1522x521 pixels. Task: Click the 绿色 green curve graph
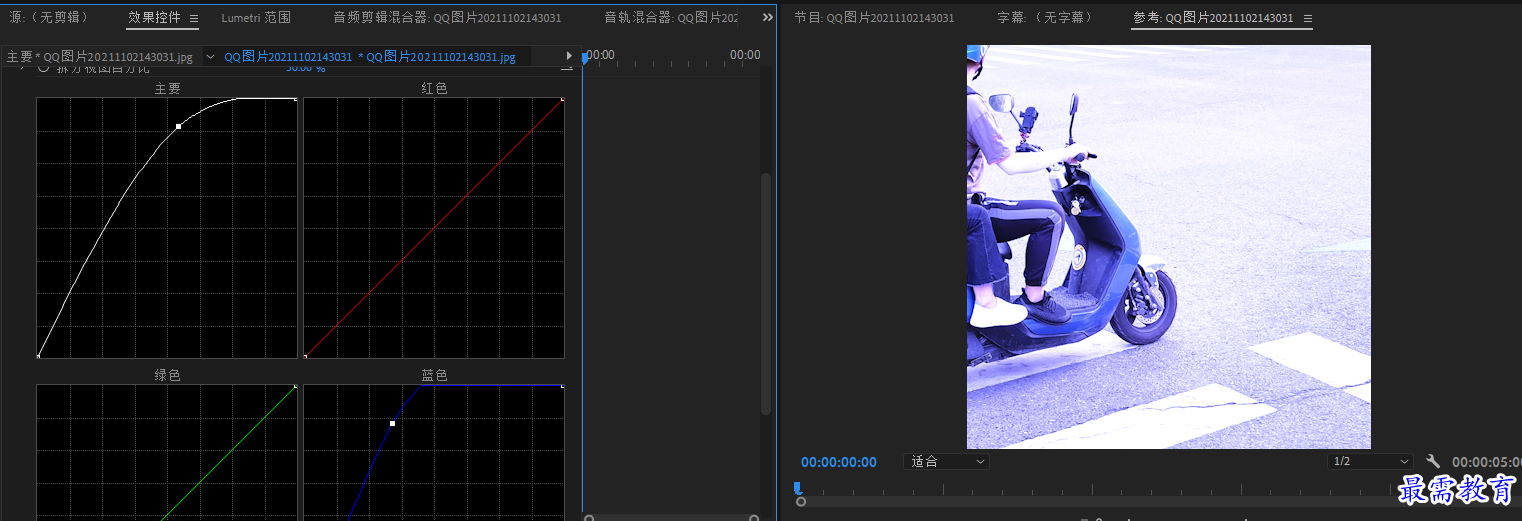tap(167, 452)
